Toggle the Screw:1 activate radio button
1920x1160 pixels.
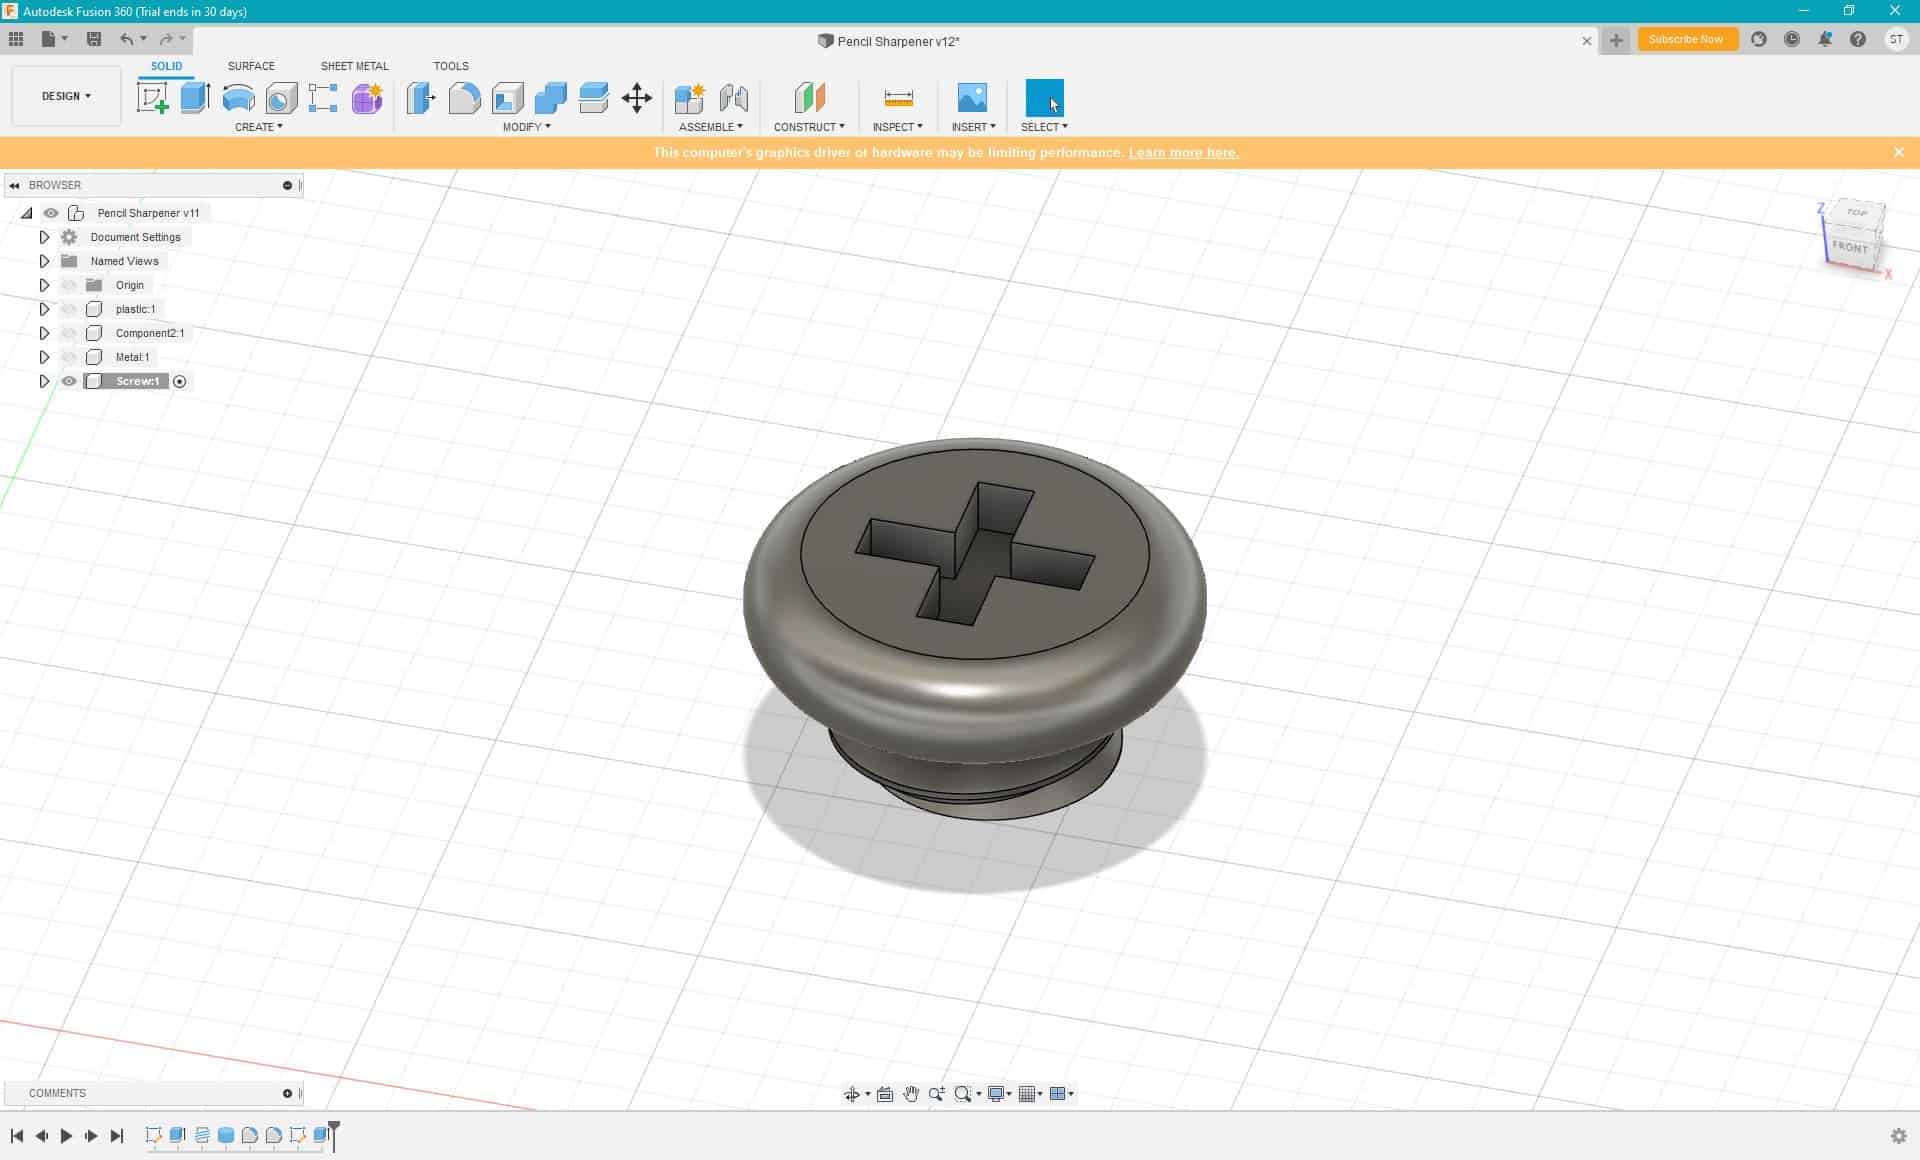pos(180,381)
